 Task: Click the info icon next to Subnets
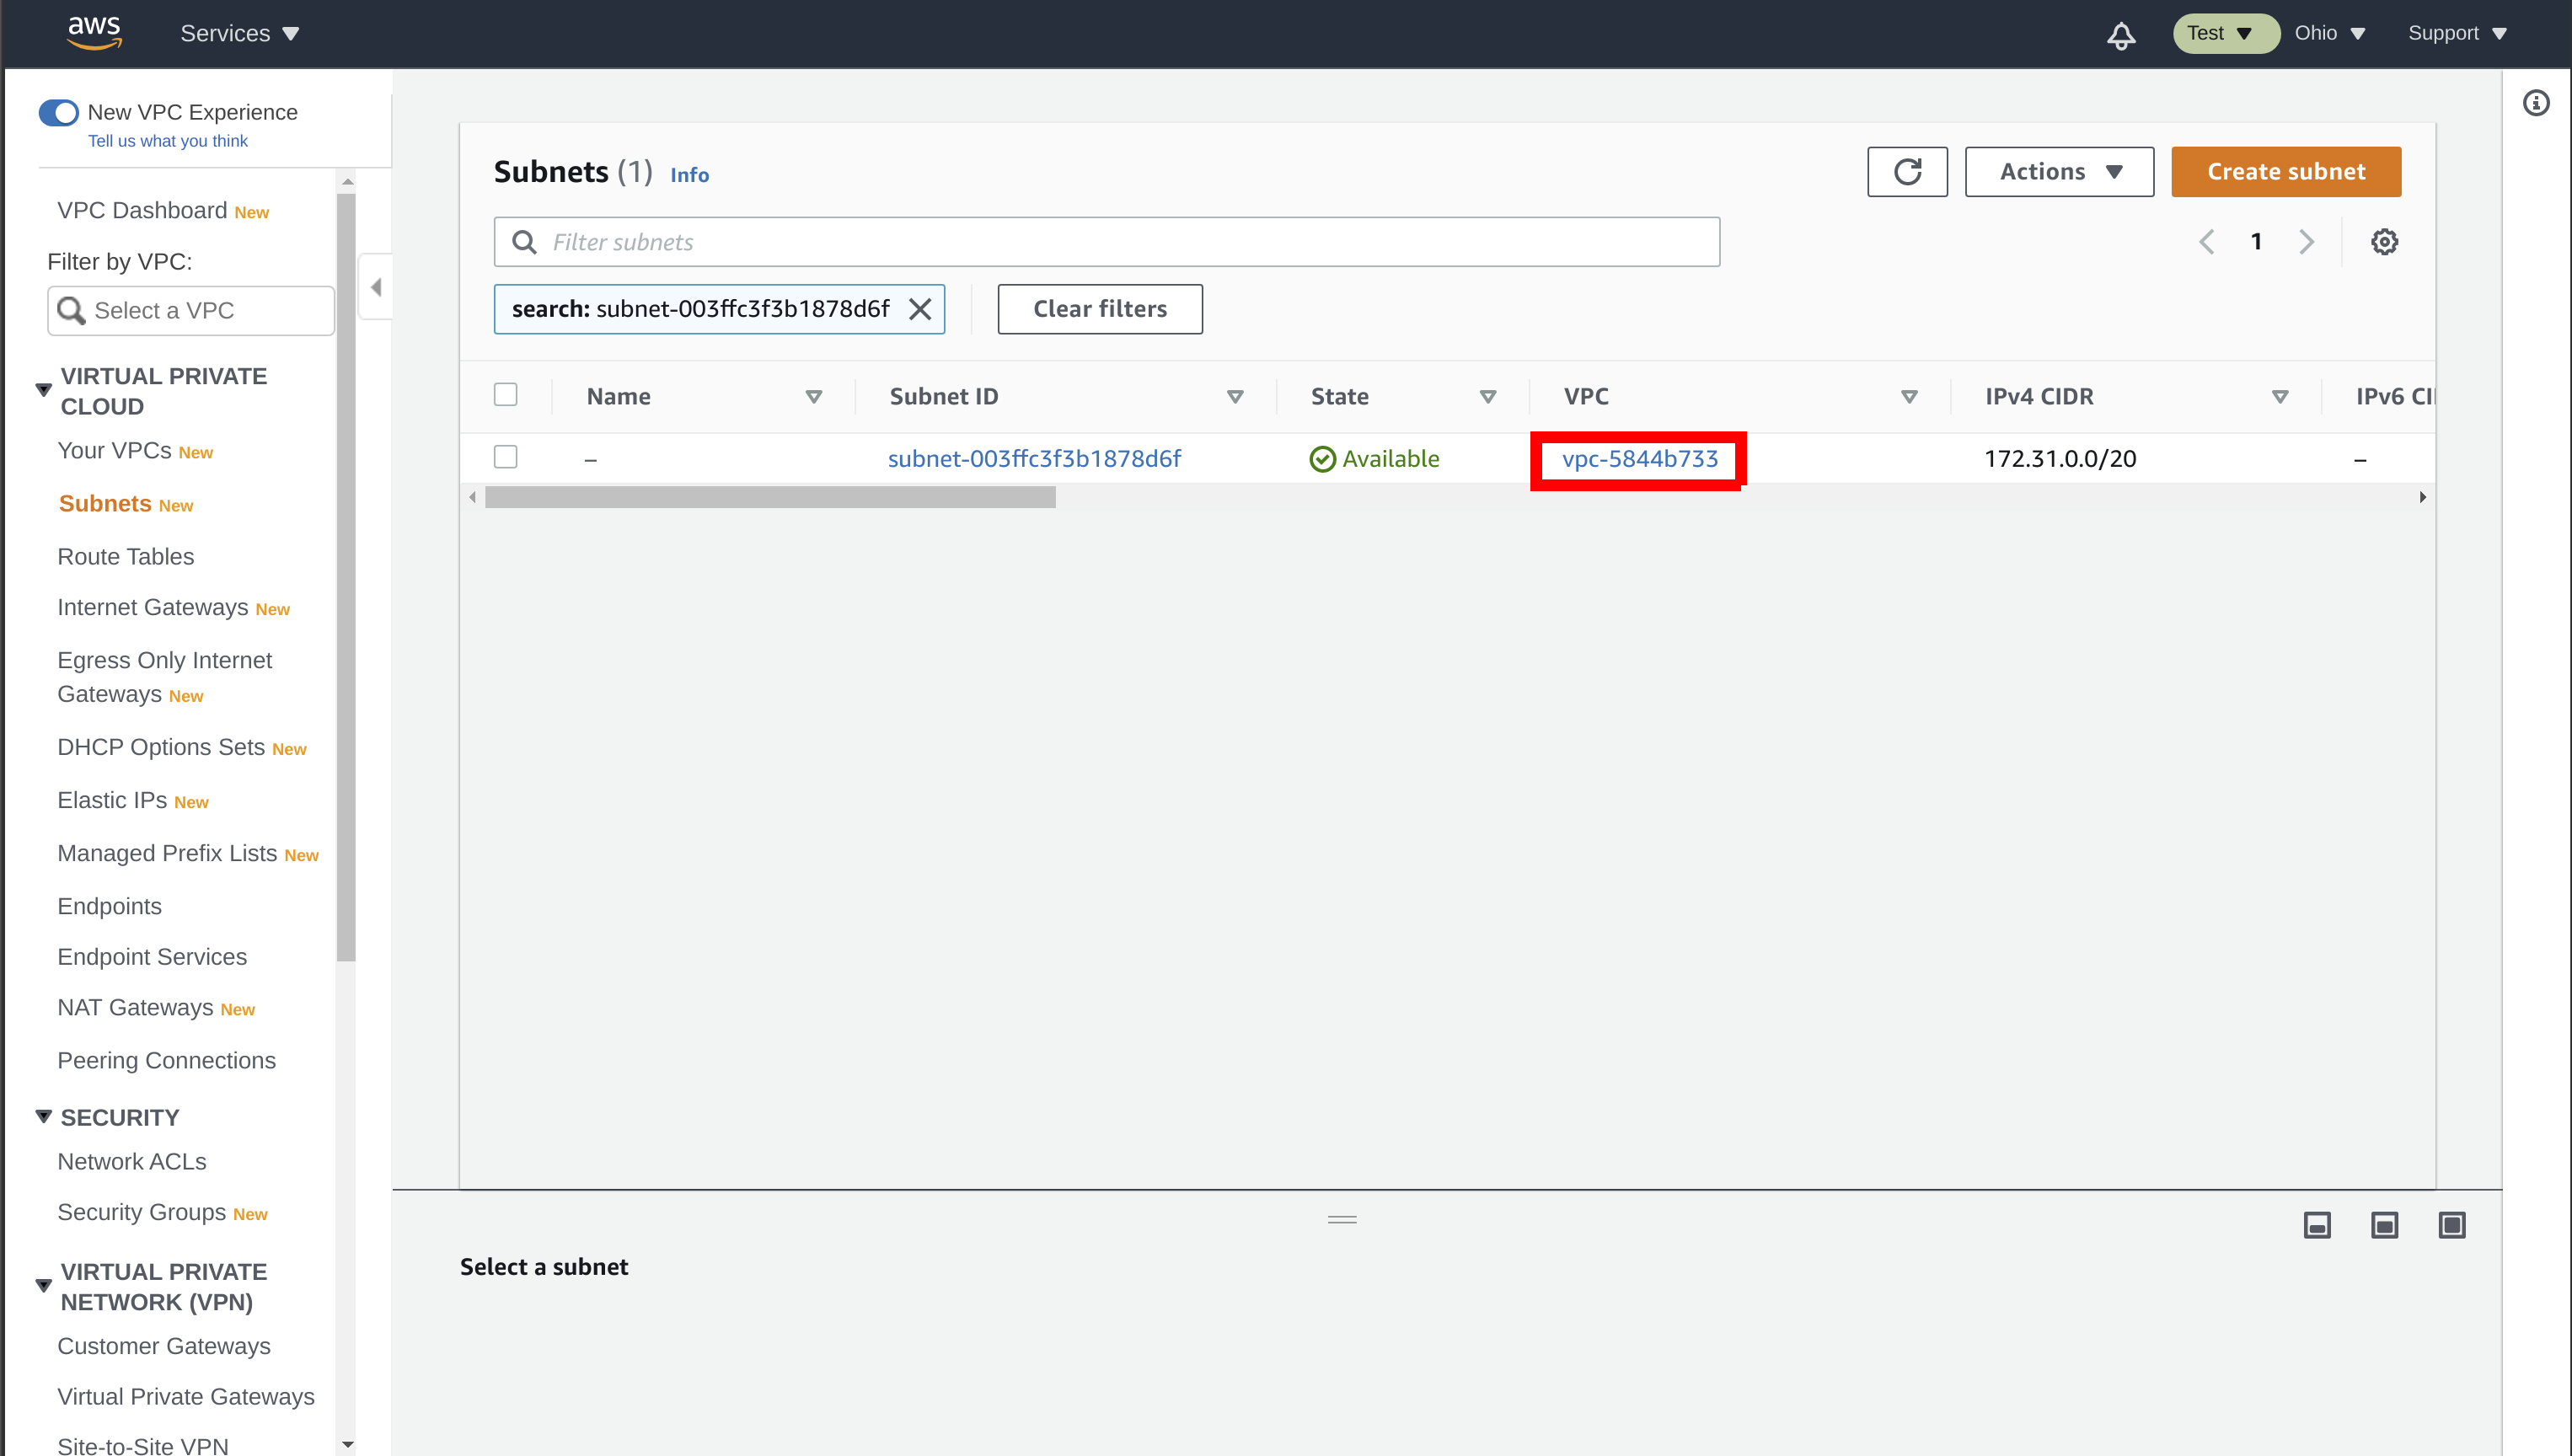(x=689, y=174)
